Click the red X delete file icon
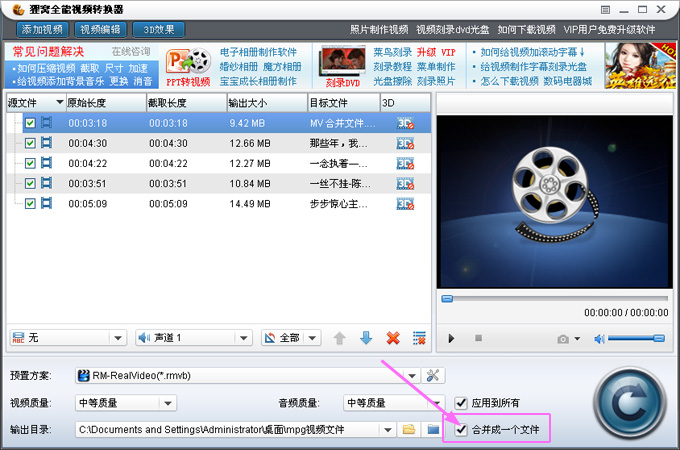The height and width of the screenshot is (450, 680). click(393, 338)
